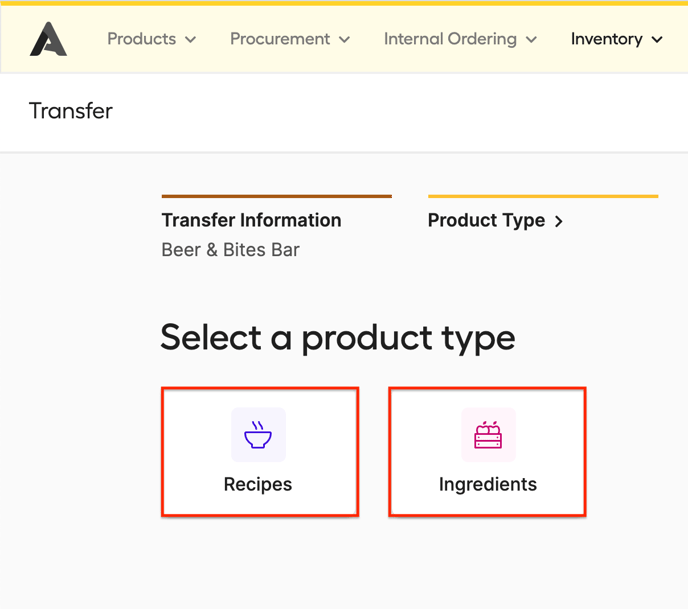Click the yellow Product Type progress bar
688x609 pixels.
pyautogui.click(x=543, y=196)
